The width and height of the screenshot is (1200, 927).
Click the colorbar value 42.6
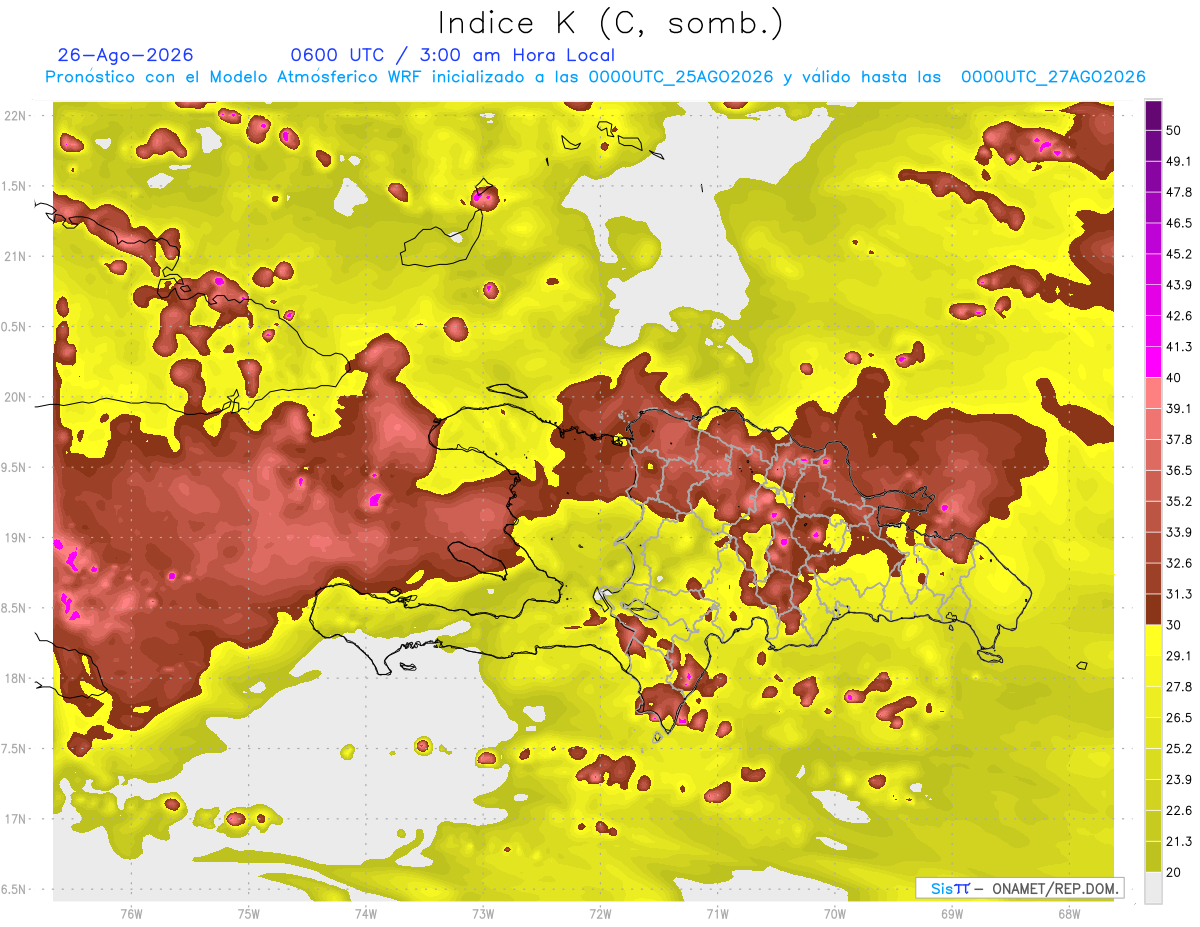[x=1179, y=316]
